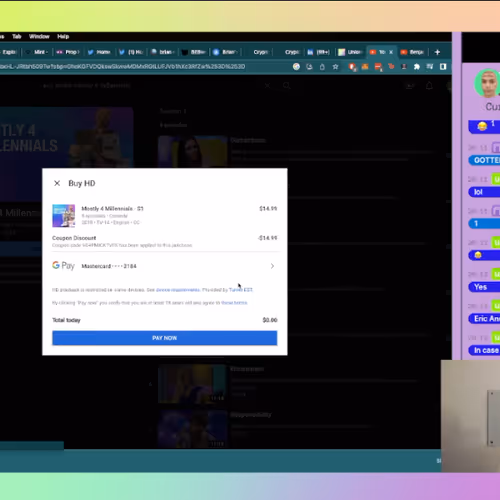This screenshot has width=500, height=500.
Task: Click the share icon in address bar
Action: coord(322,67)
